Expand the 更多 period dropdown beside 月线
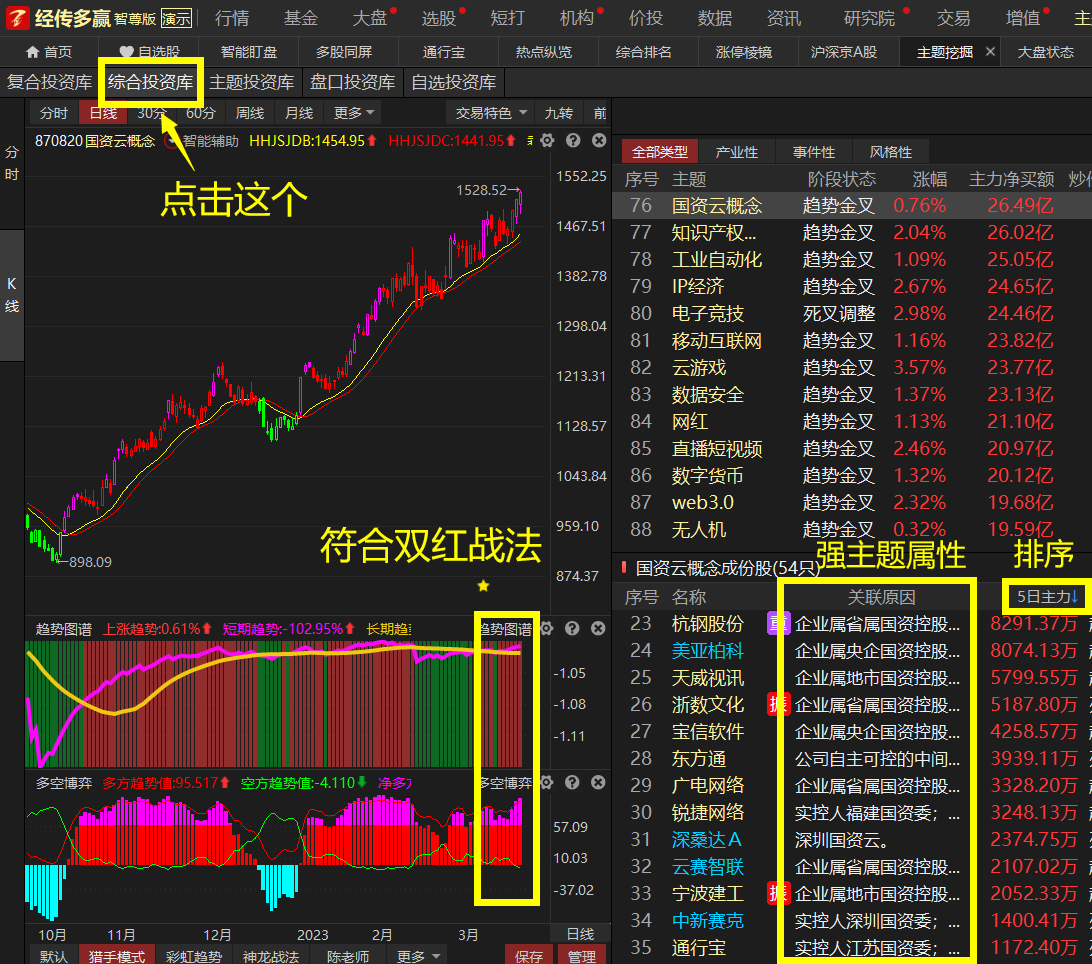1092x964 pixels. click(x=354, y=113)
